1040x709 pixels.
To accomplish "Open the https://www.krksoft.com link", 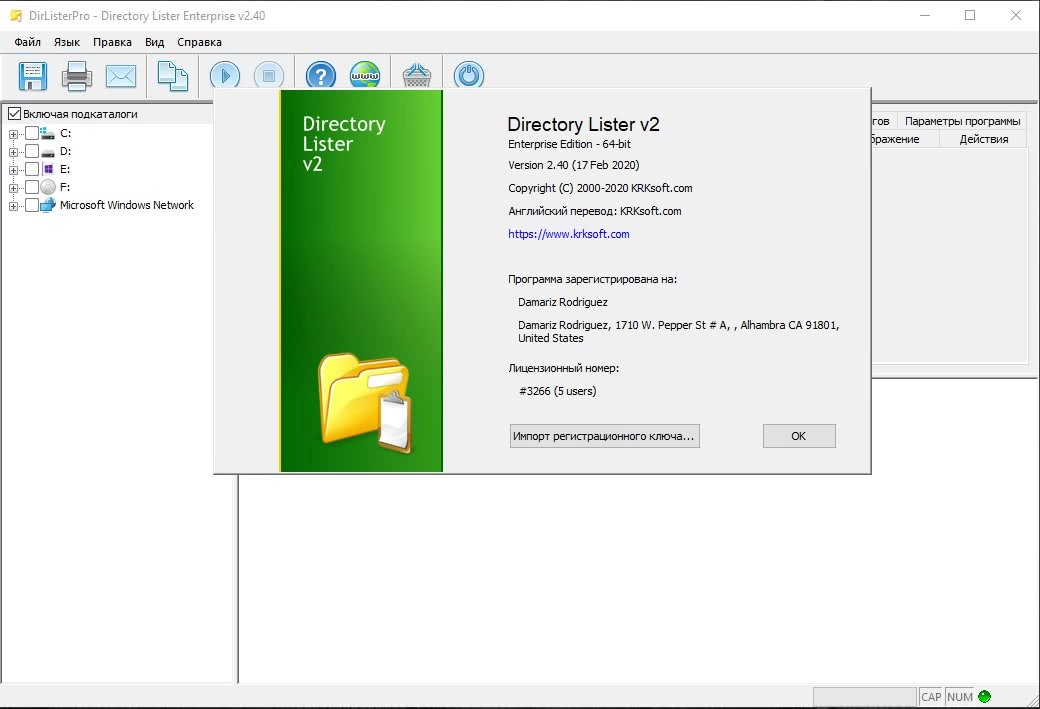I will tap(568, 234).
